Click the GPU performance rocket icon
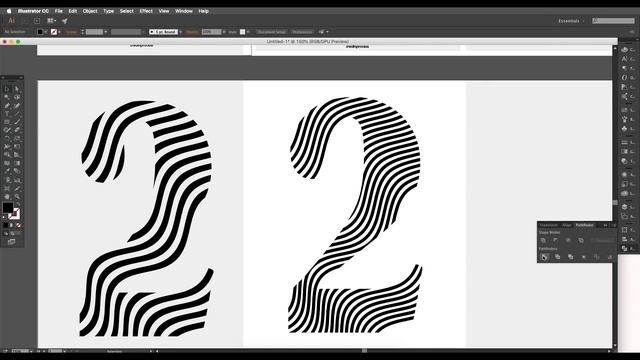The height and width of the screenshot is (360, 640). coord(64,21)
